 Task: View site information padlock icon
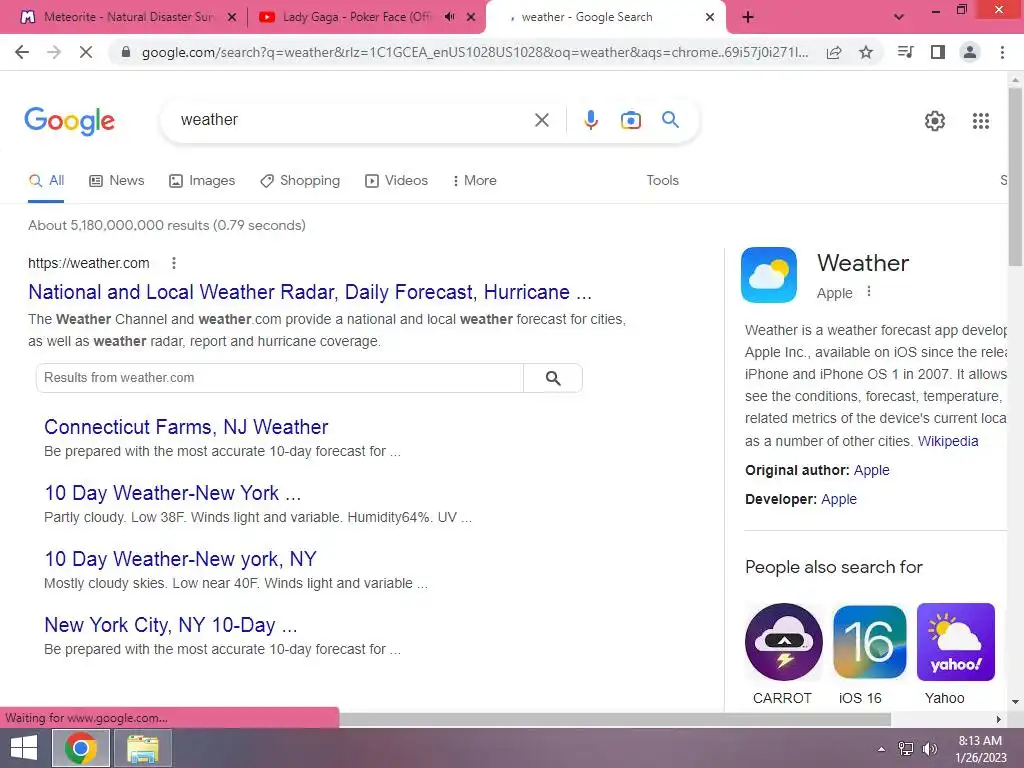pyautogui.click(x=126, y=52)
